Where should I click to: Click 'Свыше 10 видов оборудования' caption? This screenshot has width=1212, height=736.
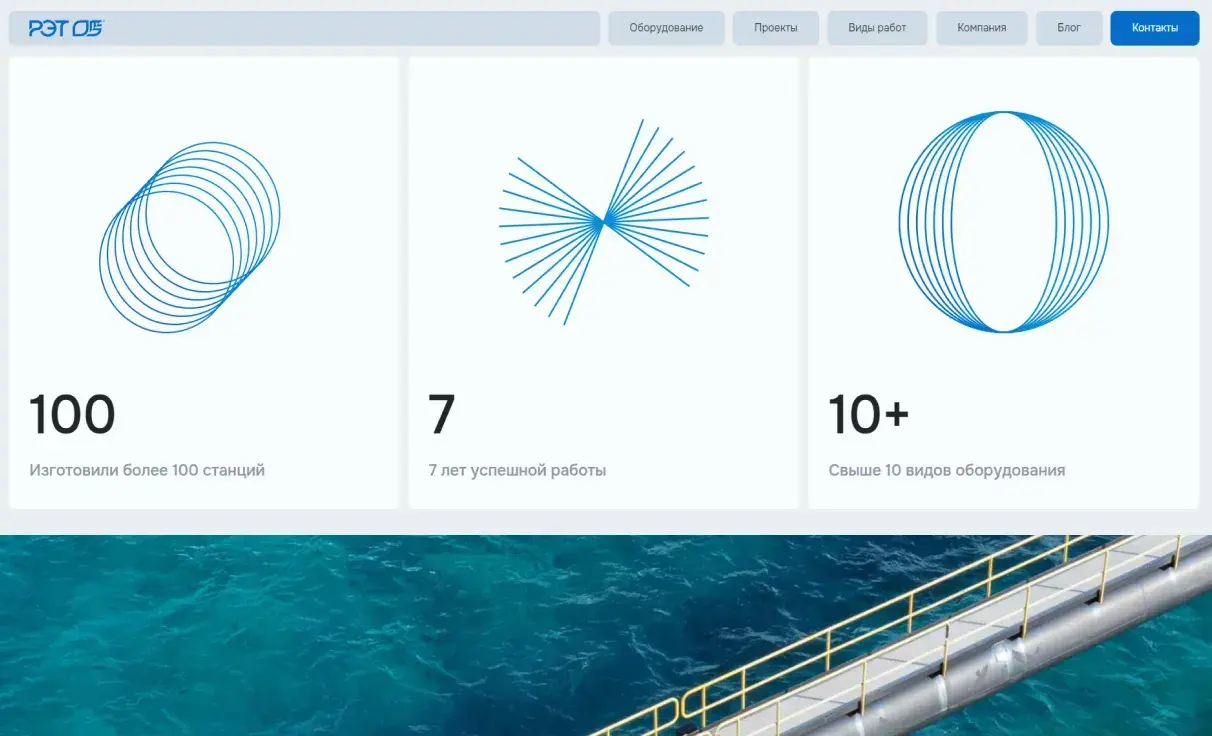pos(946,470)
